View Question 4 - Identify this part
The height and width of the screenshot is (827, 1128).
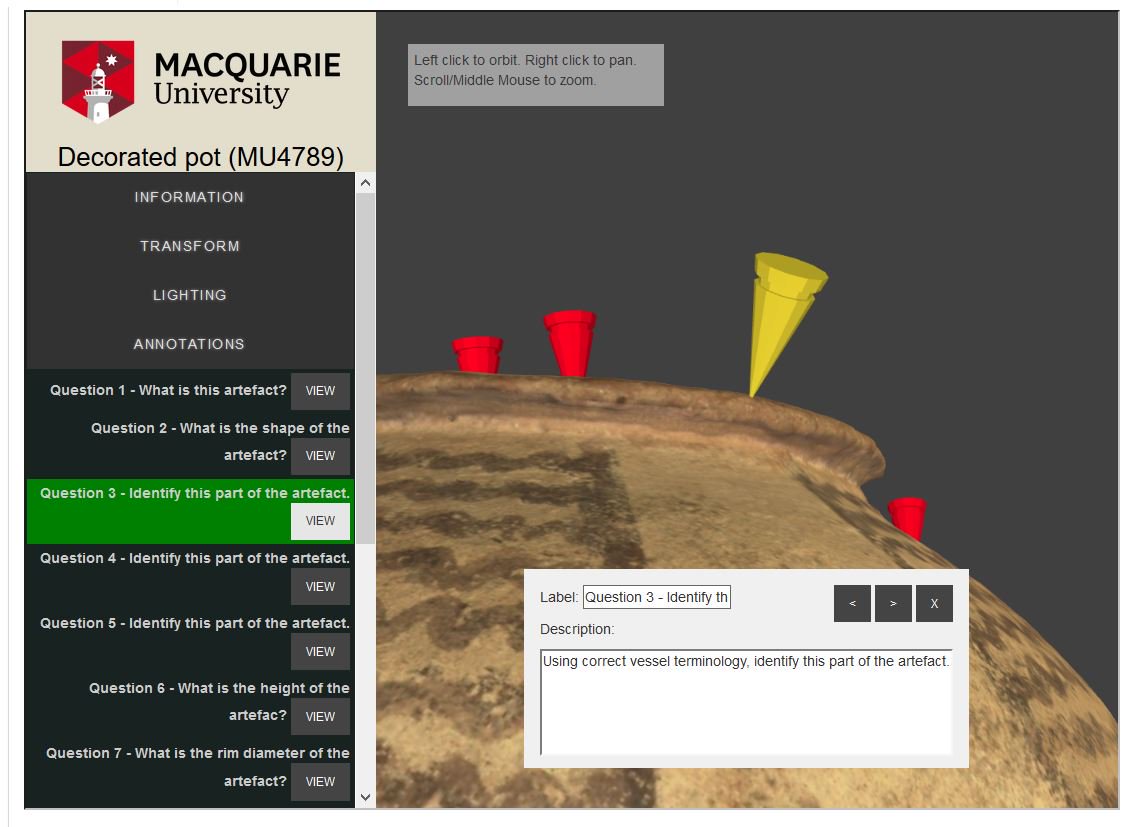320,587
